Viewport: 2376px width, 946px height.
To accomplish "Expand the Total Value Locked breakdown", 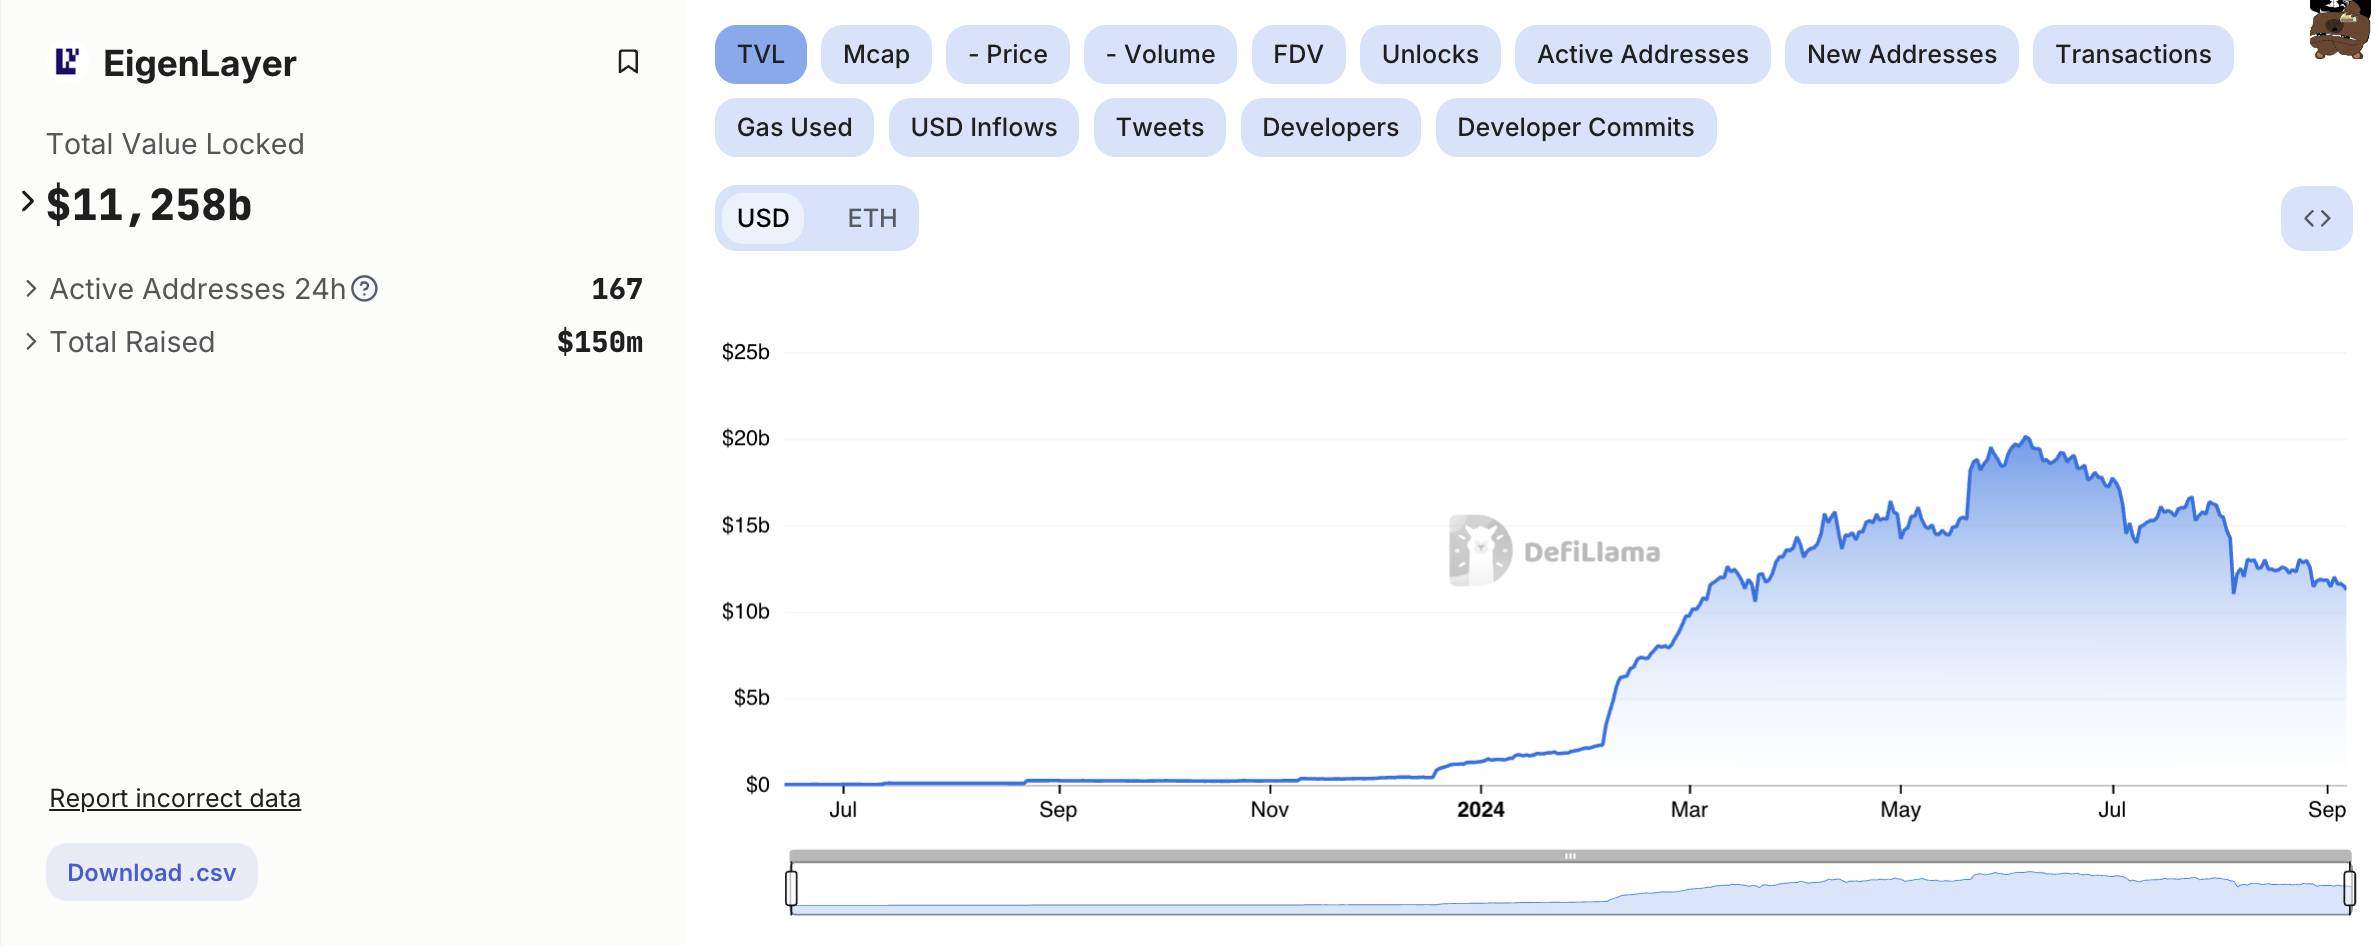I will (x=28, y=202).
